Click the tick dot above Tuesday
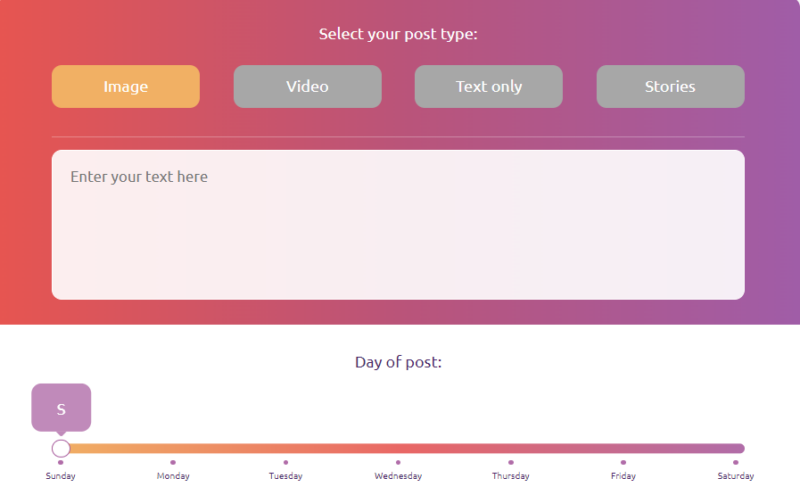Viewport: 800px width, 495px height. pos(286,462)
